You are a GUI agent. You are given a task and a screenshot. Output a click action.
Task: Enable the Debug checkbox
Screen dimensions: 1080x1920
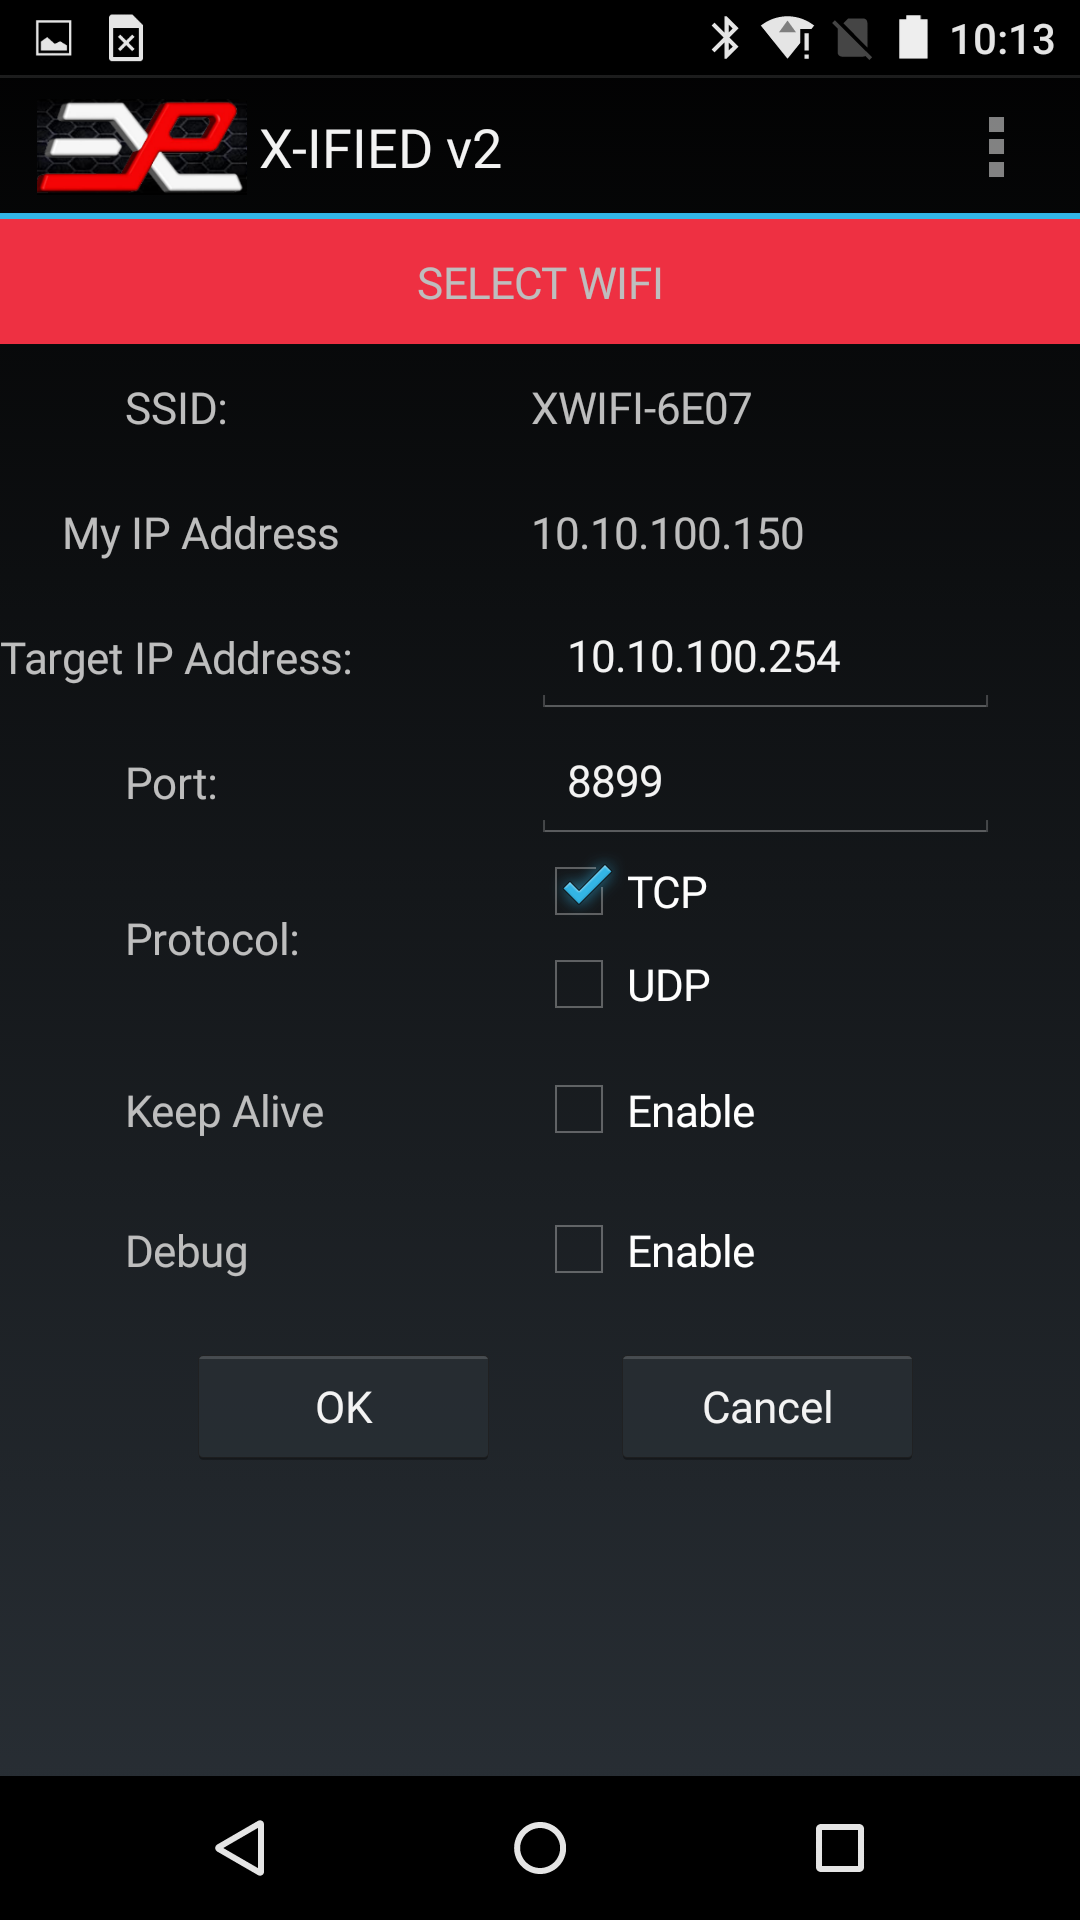pyautogui.click(x=579, y=1250)
